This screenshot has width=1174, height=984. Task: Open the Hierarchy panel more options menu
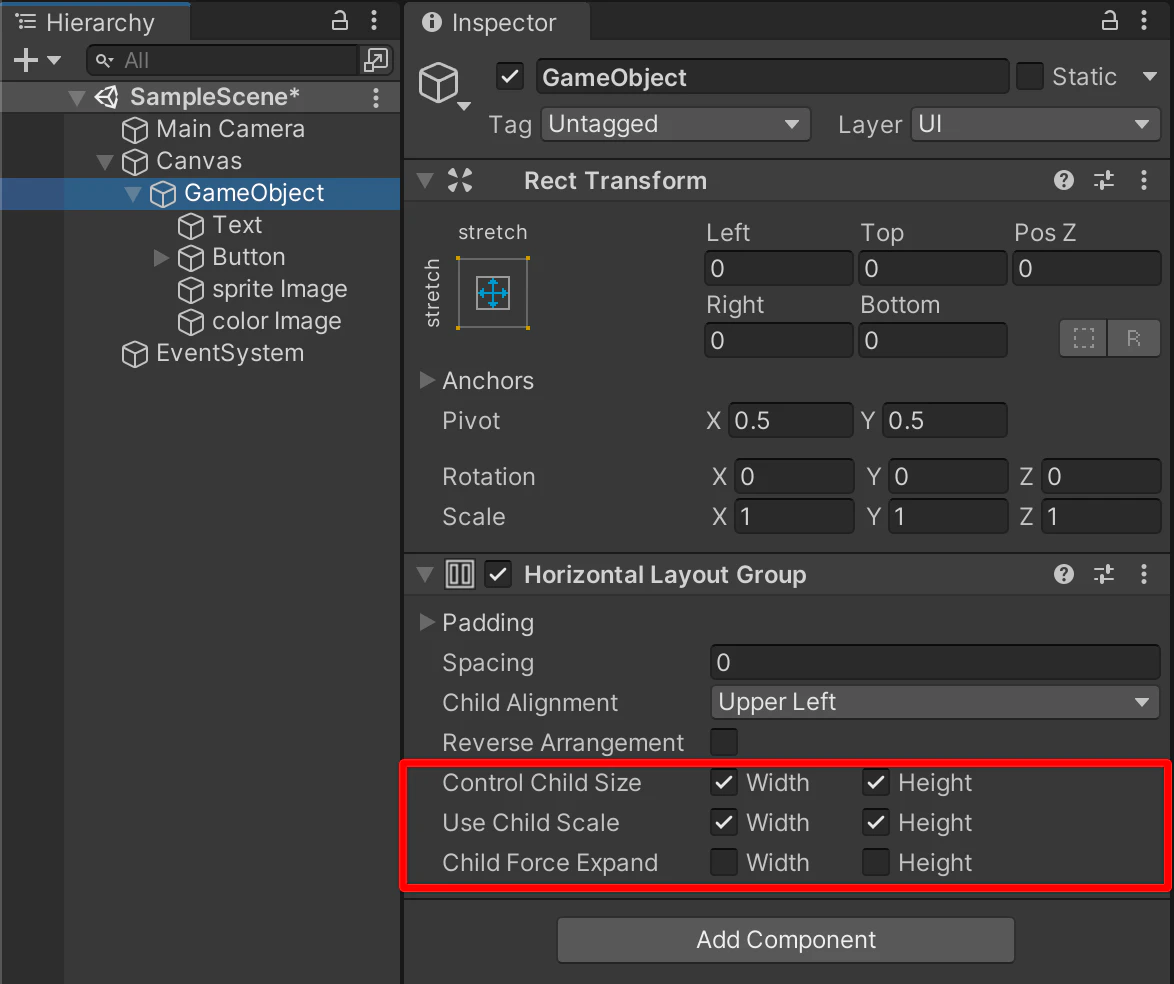[x=374, y=20]
